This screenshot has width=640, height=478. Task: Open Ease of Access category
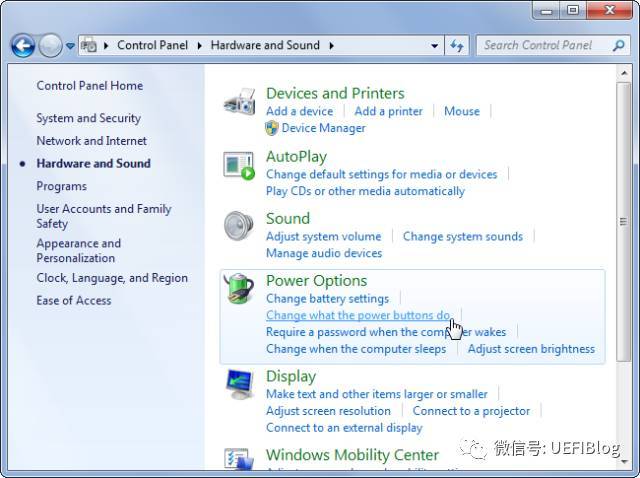coord(74,301)
